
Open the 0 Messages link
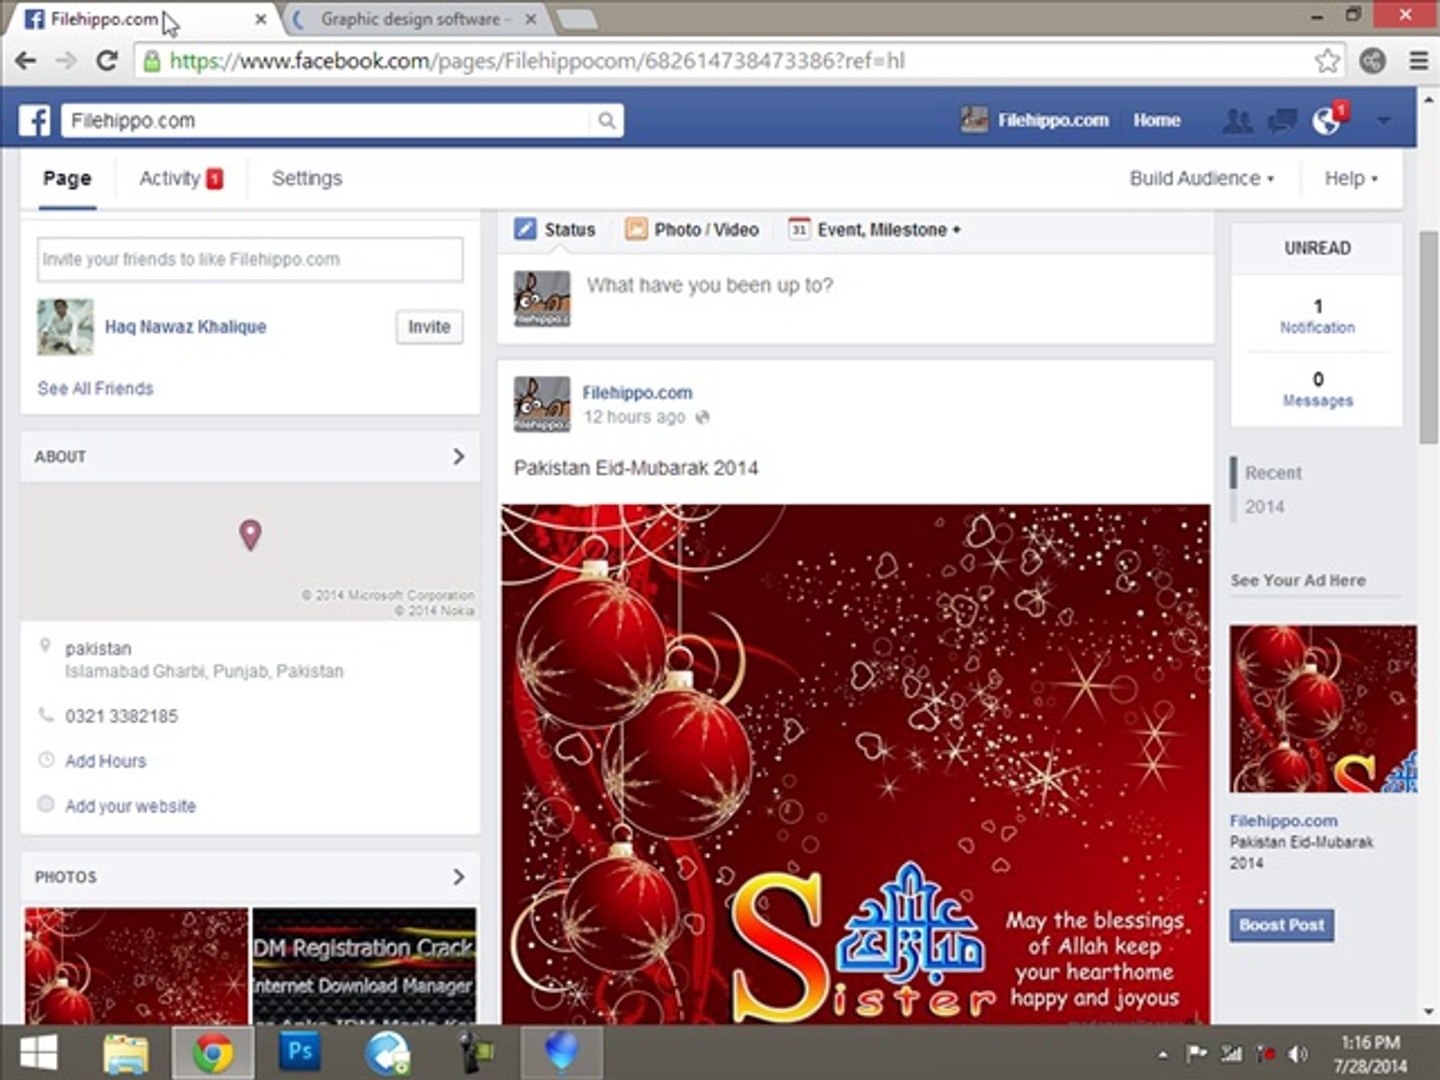point(1317,389)
